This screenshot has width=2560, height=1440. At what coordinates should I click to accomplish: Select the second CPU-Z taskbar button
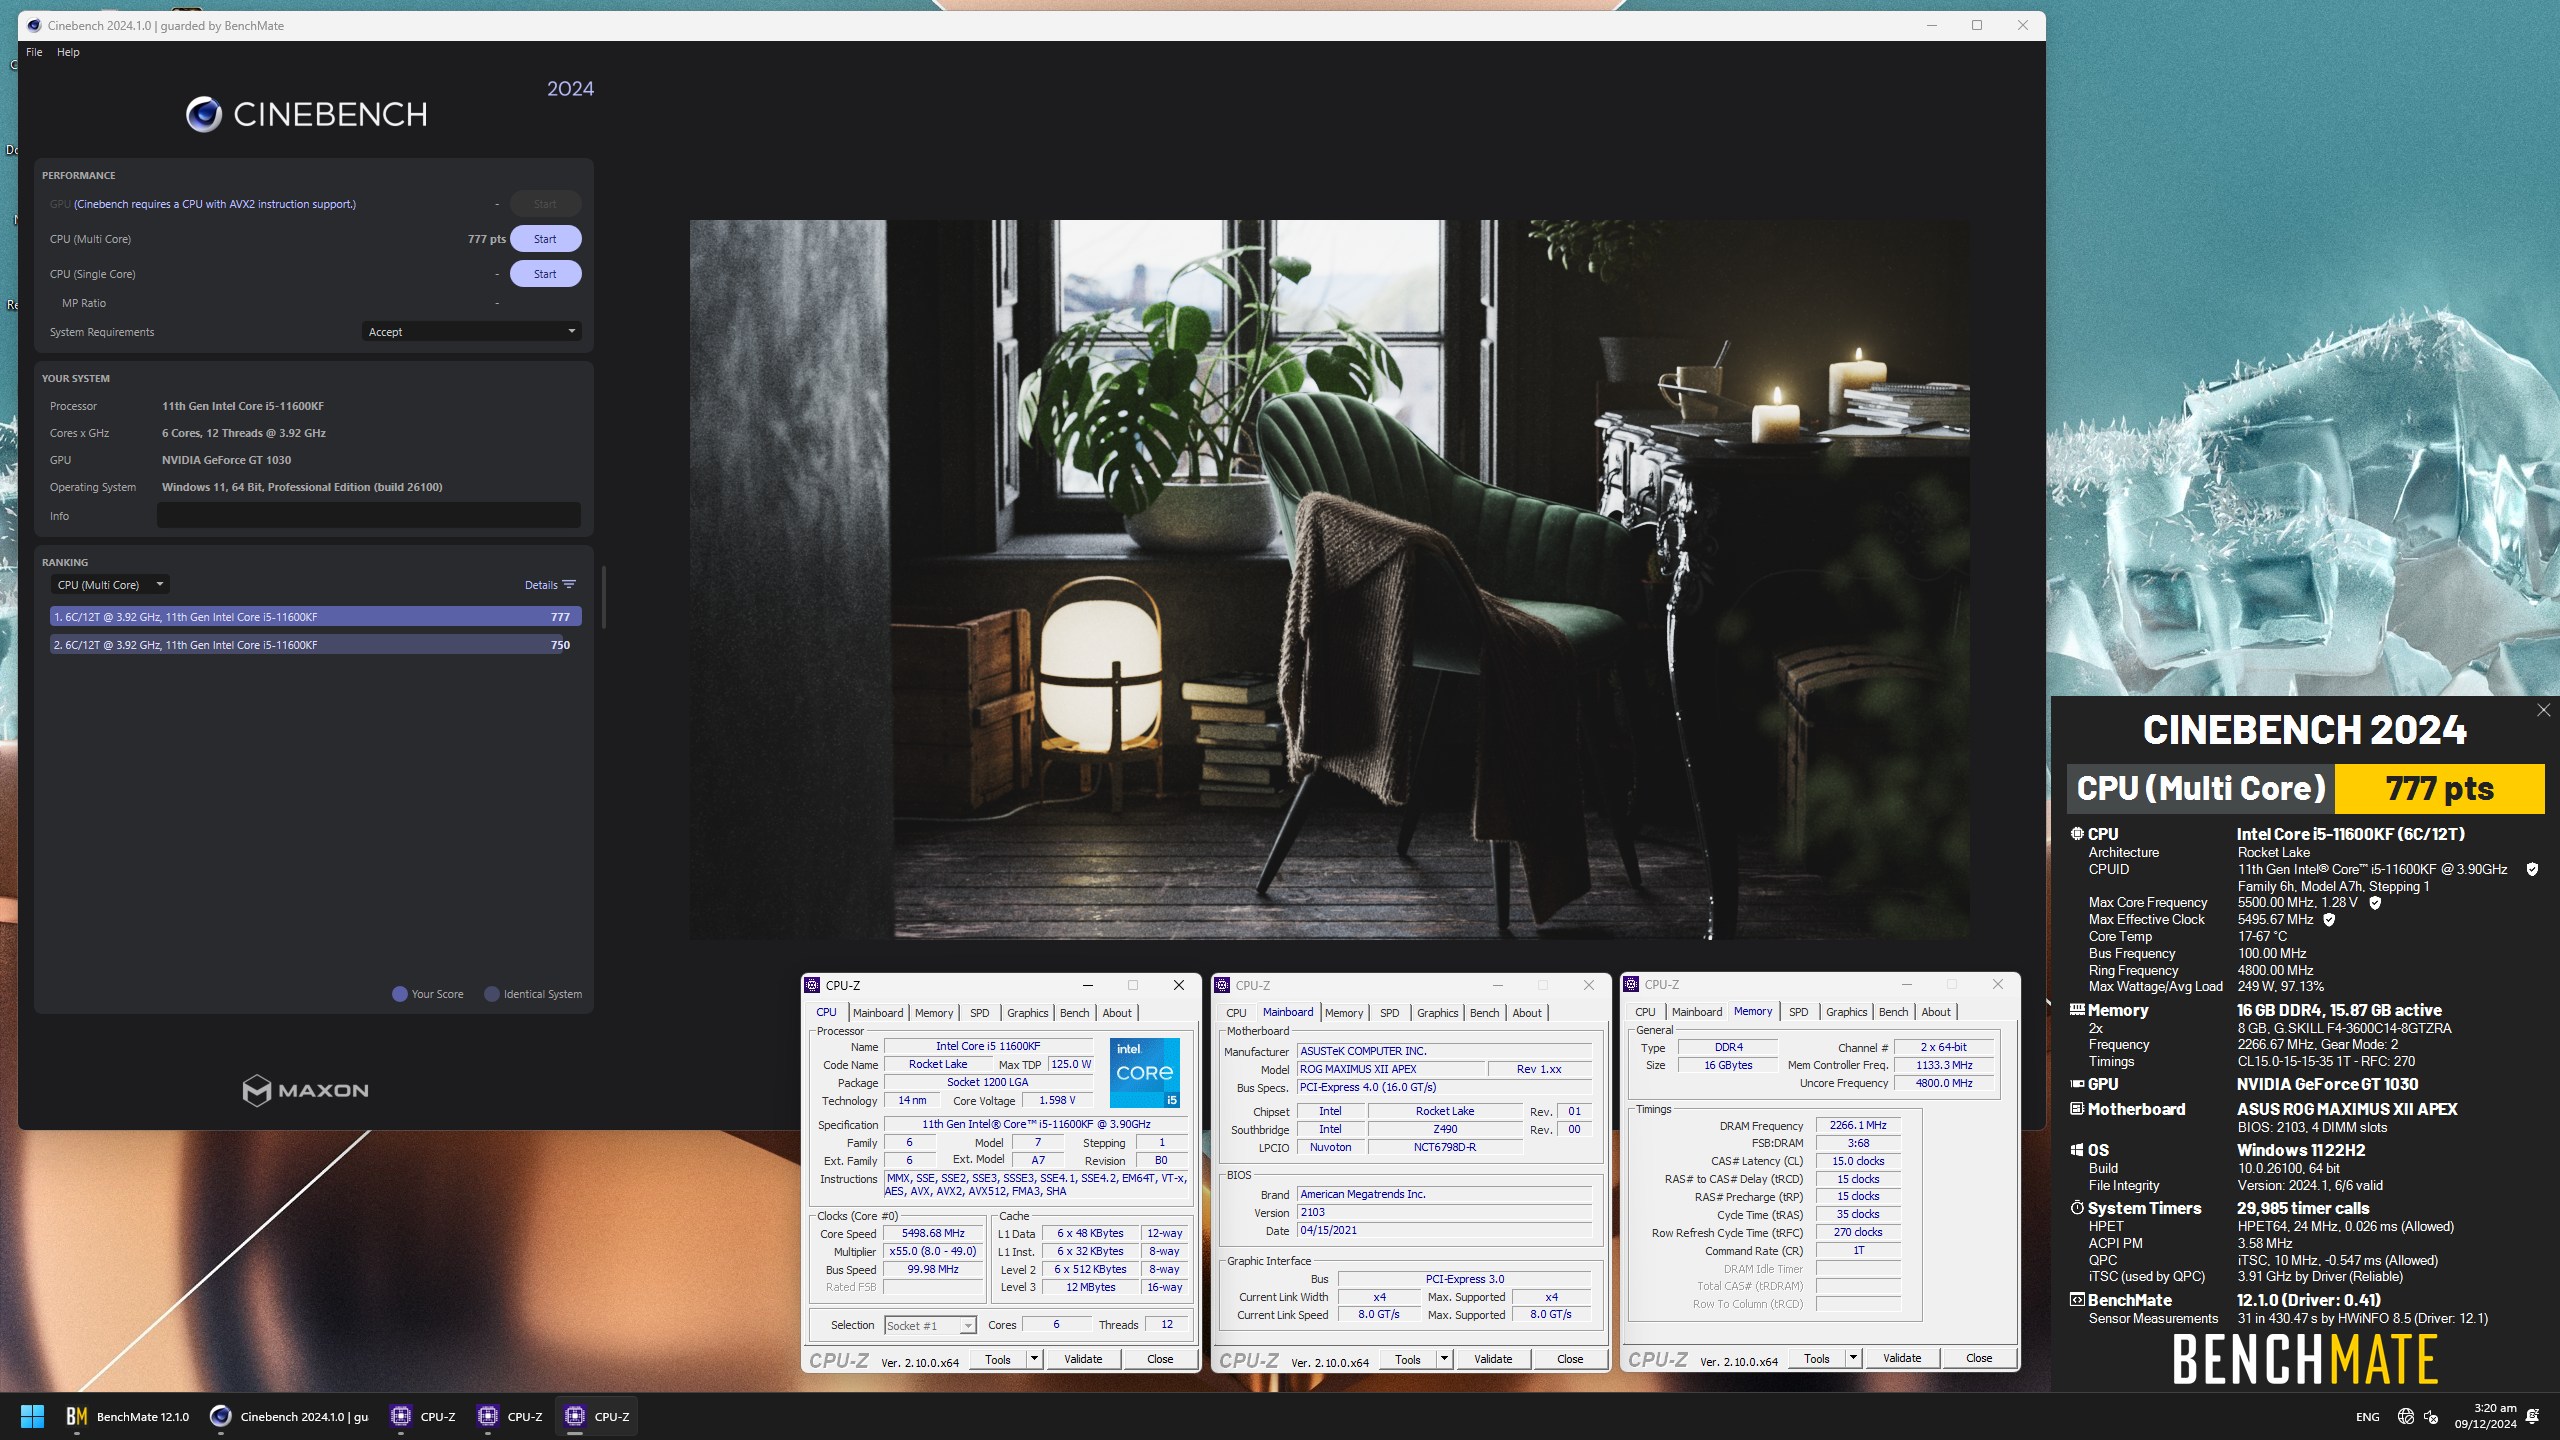coord(510,1416)
